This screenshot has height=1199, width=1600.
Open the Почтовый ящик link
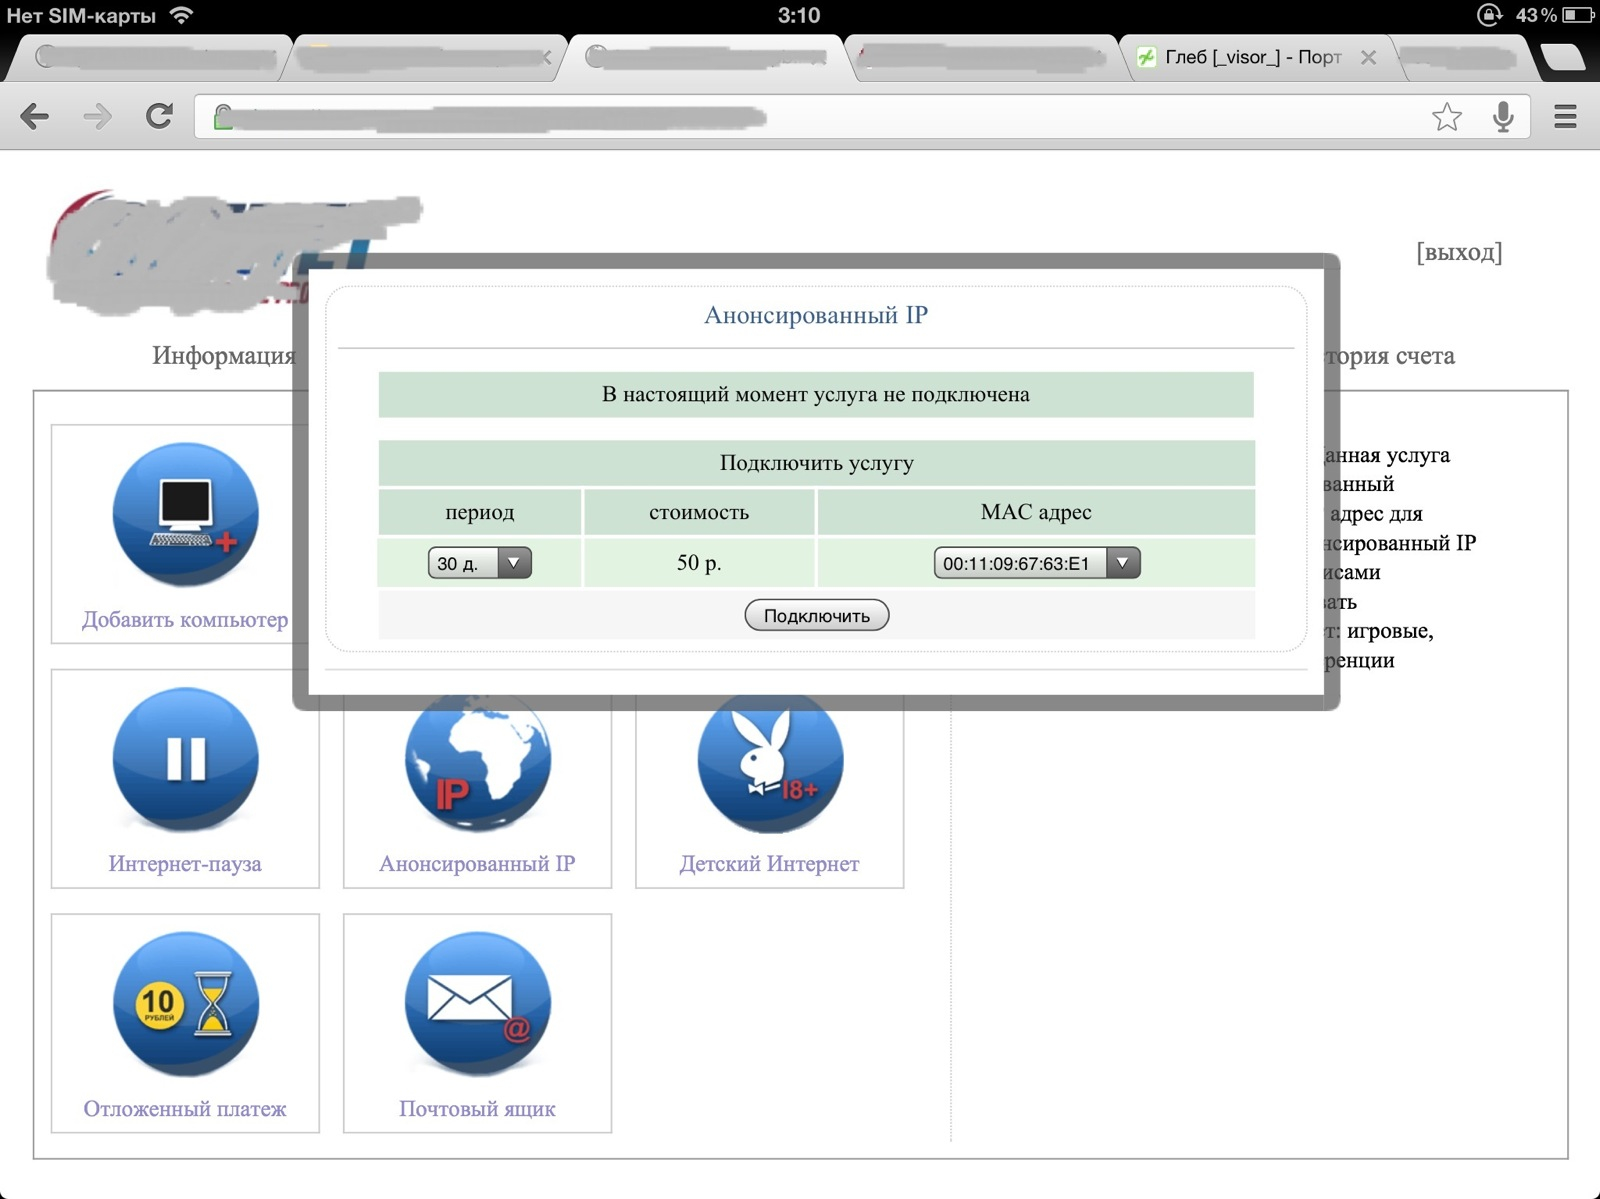point(477,1109)
